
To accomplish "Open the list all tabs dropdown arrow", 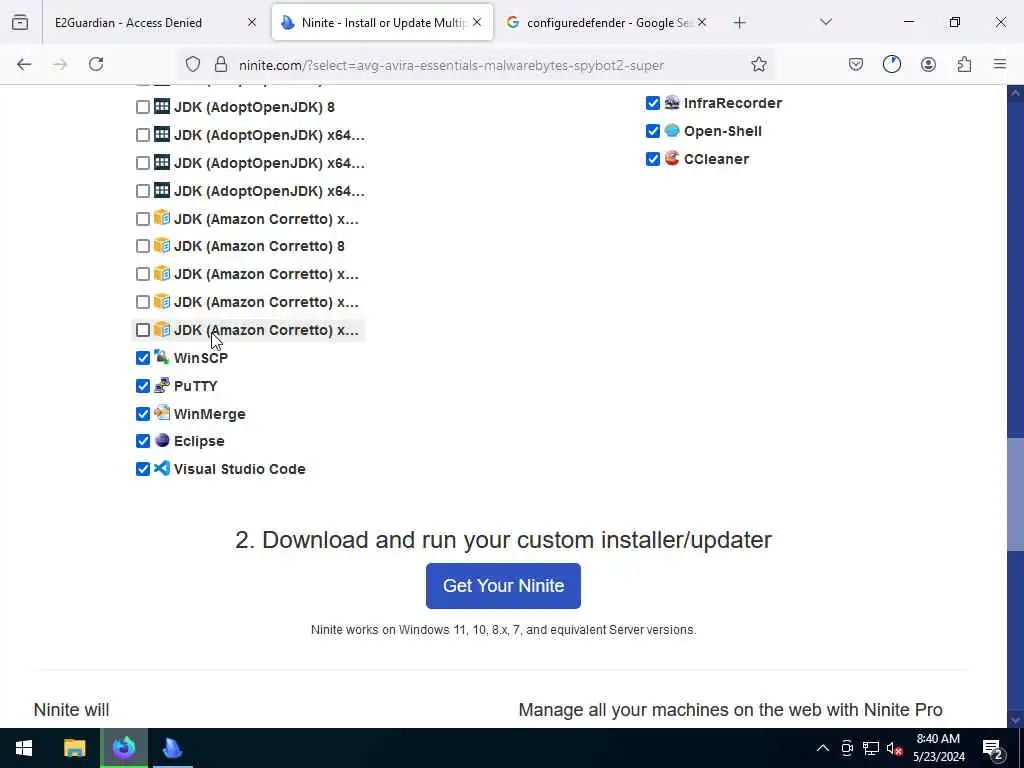I will point(825,22).
